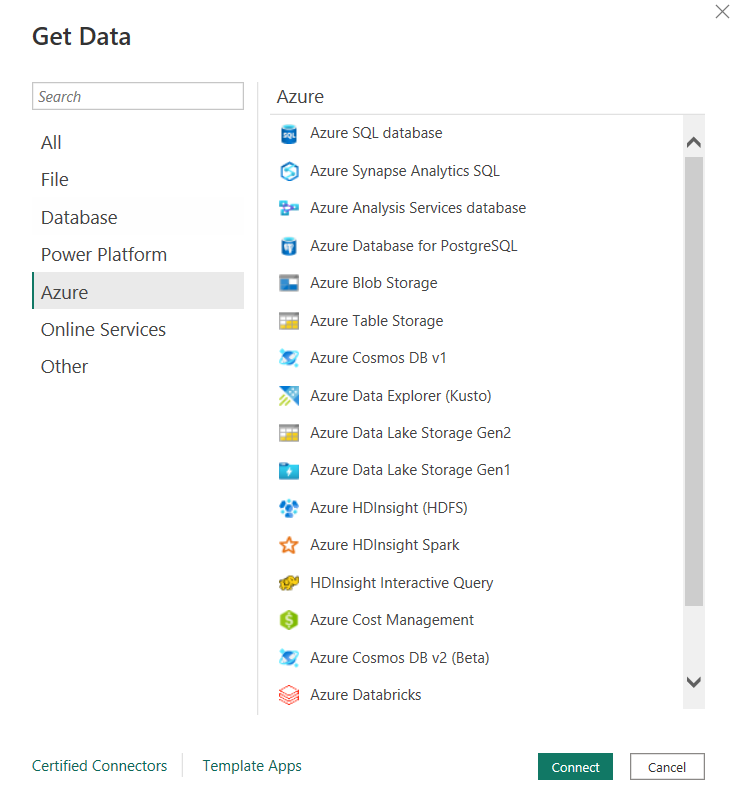The image size is (736, 800).
Task: Click the scroll-down arrow on the connector list
Action: (693, 681)
